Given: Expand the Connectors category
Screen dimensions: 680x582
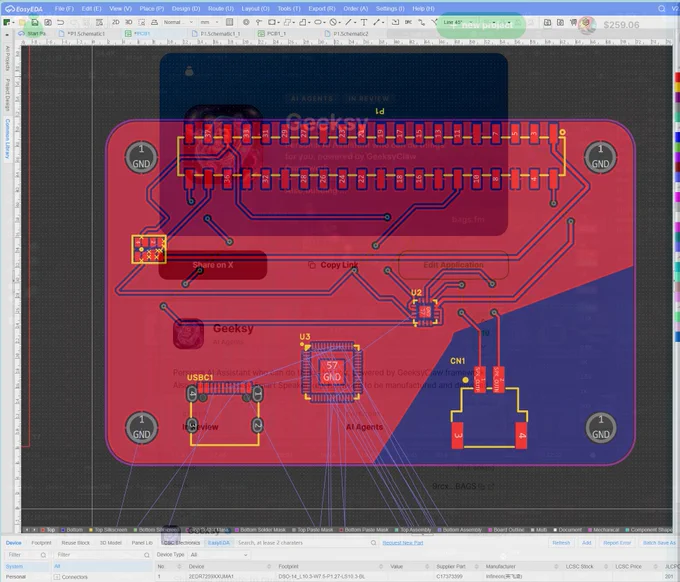Looking at the screenshot, I should [57, 577].
